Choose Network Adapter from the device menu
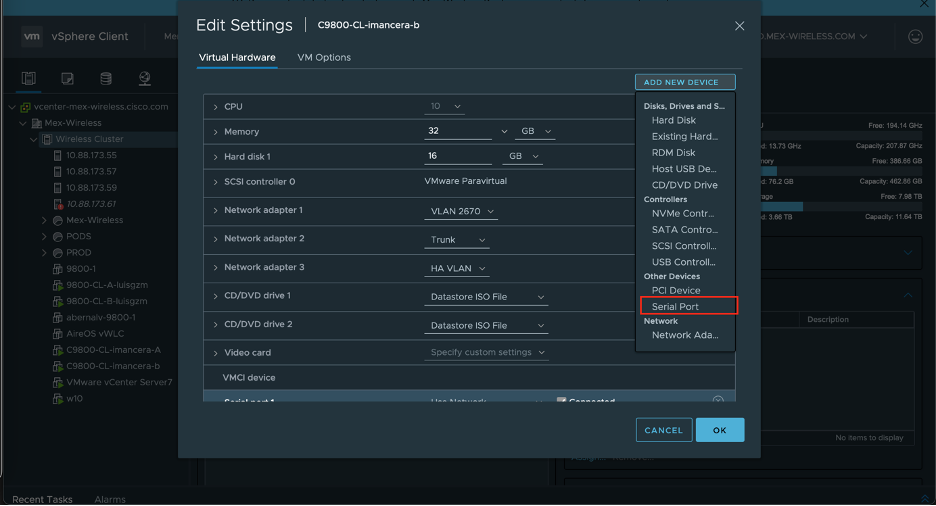The height and width of the screenshot is (506, 936). [685, 335]
